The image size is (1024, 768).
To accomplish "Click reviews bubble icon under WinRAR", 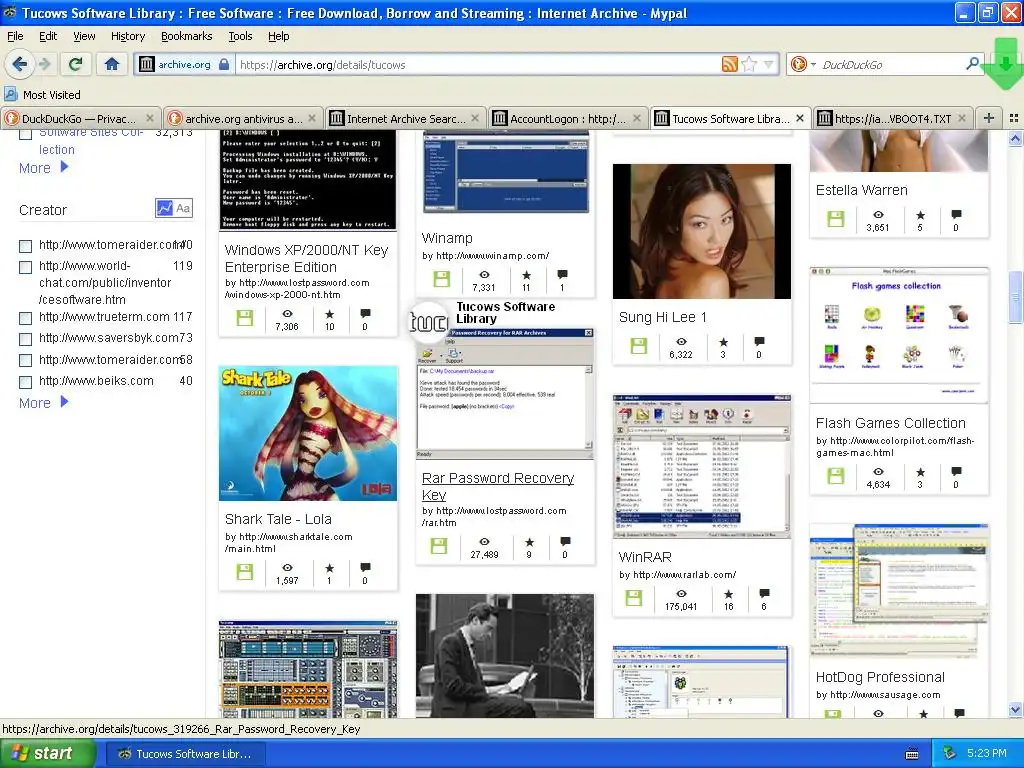I will pos(764,593).
